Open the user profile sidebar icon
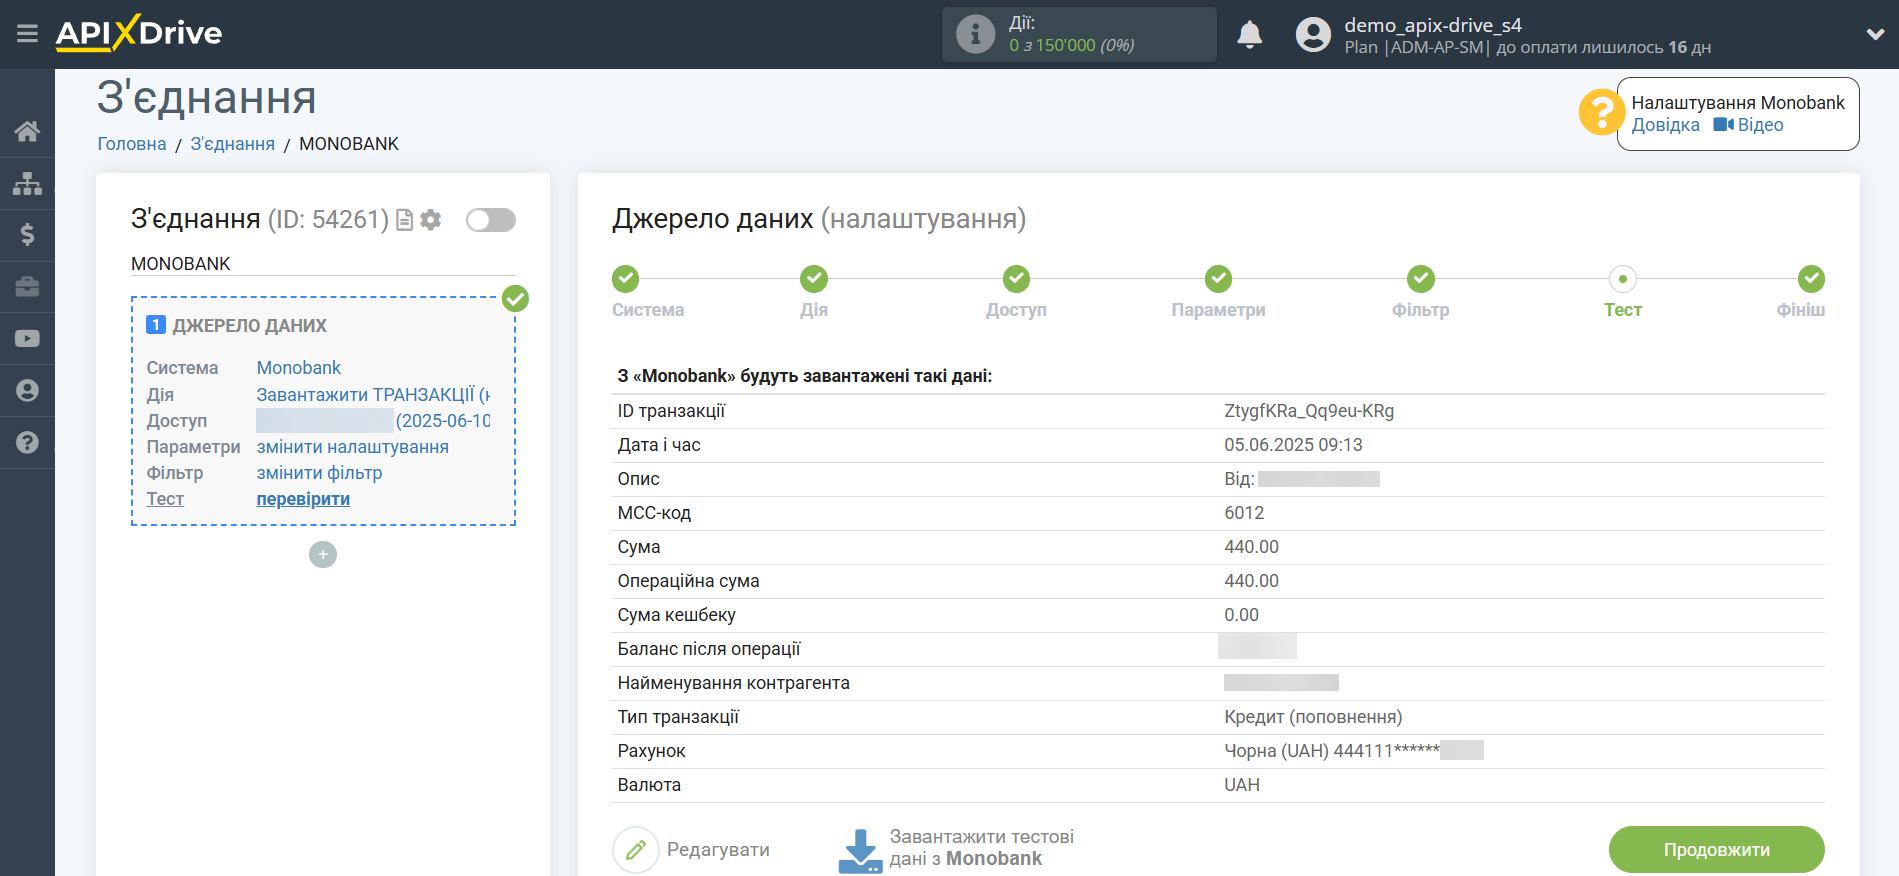The height and width of the screenshot is (876, 1899). click(x=27, y=391)
